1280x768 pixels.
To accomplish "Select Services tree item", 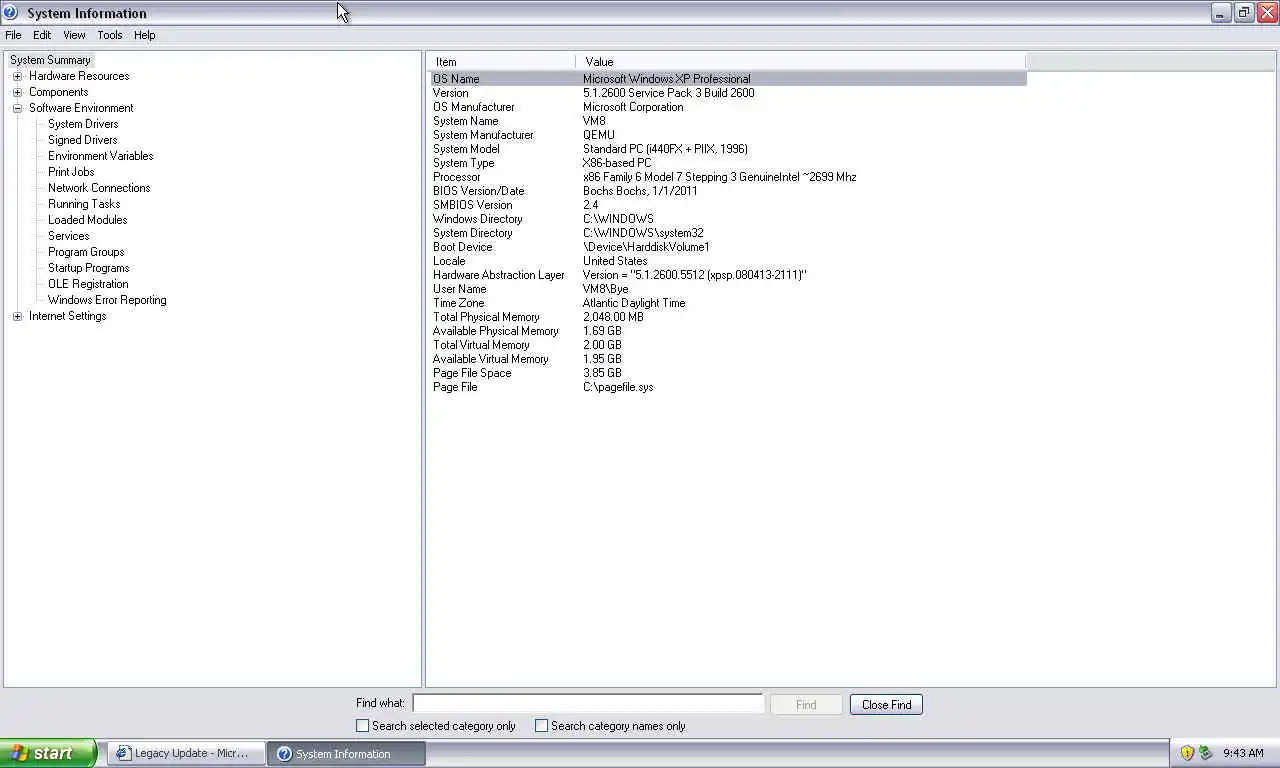I will coord(69,236).
